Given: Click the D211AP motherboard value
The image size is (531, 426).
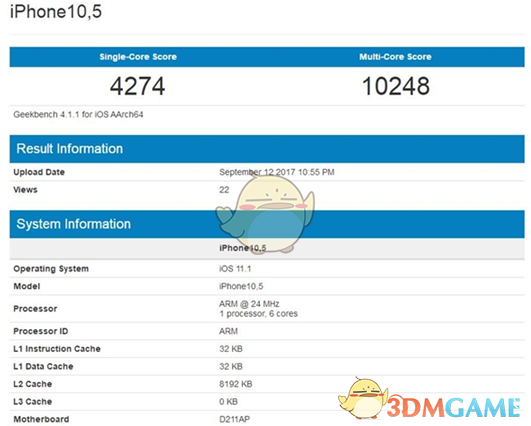Looking at the screenshot, I should (x=235, y=419).
